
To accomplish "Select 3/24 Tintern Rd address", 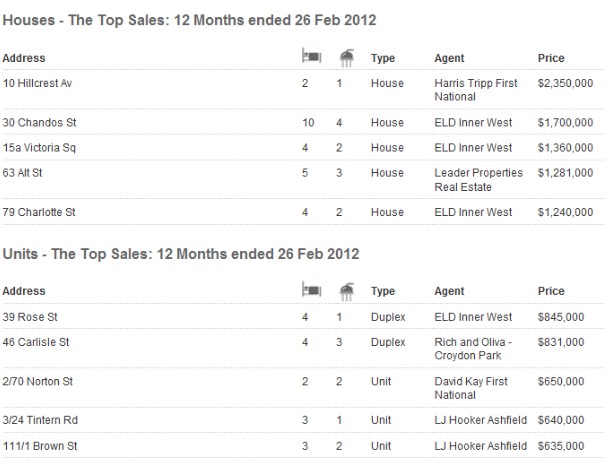I will pyautogui.click(x=40, y=420).
